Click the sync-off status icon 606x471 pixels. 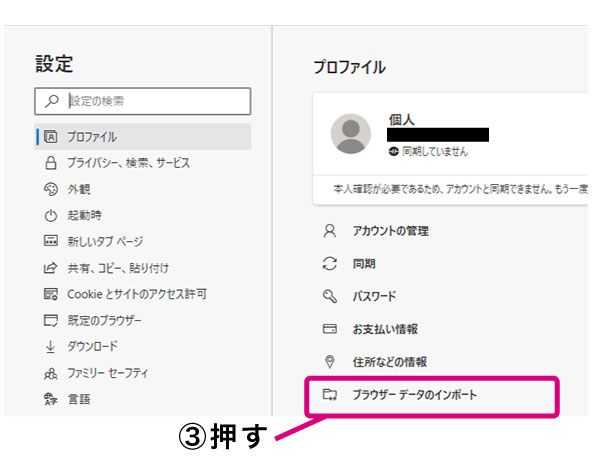pos(393,151)
